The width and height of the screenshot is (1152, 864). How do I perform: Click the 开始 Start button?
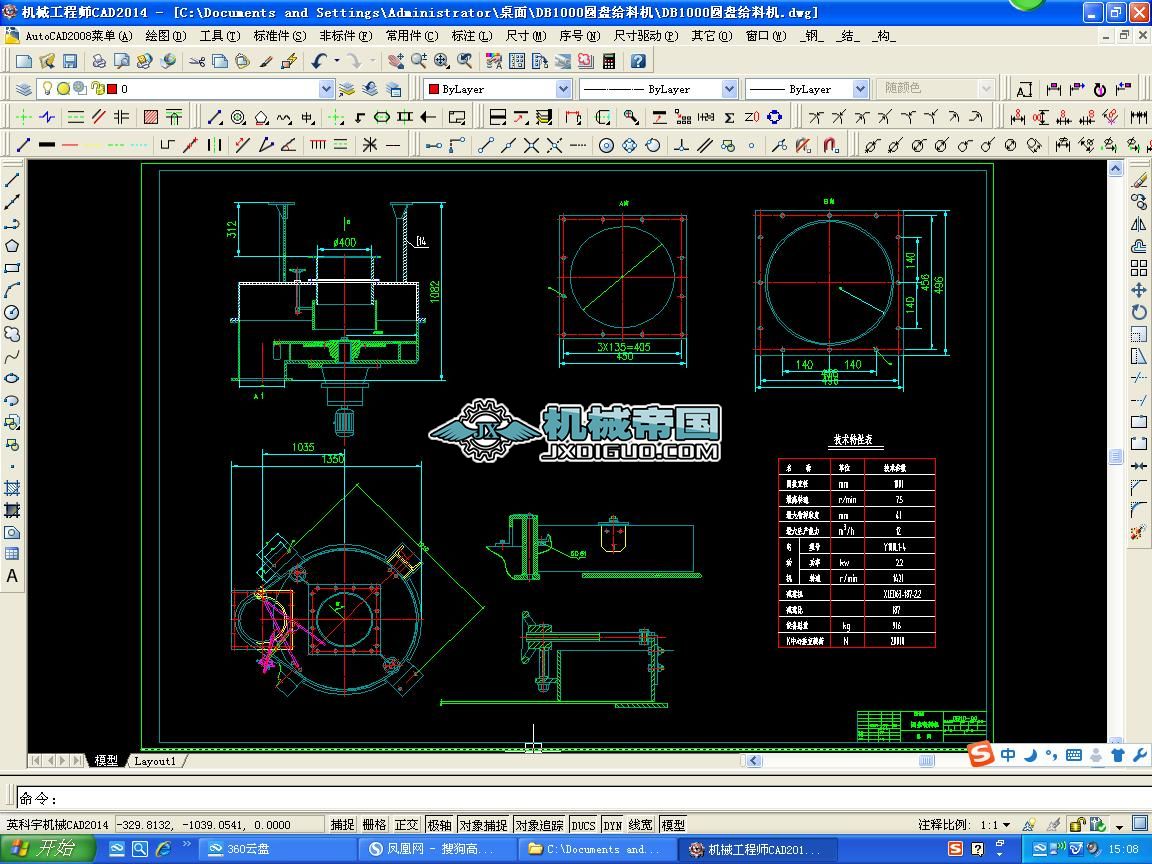[47, 849]
